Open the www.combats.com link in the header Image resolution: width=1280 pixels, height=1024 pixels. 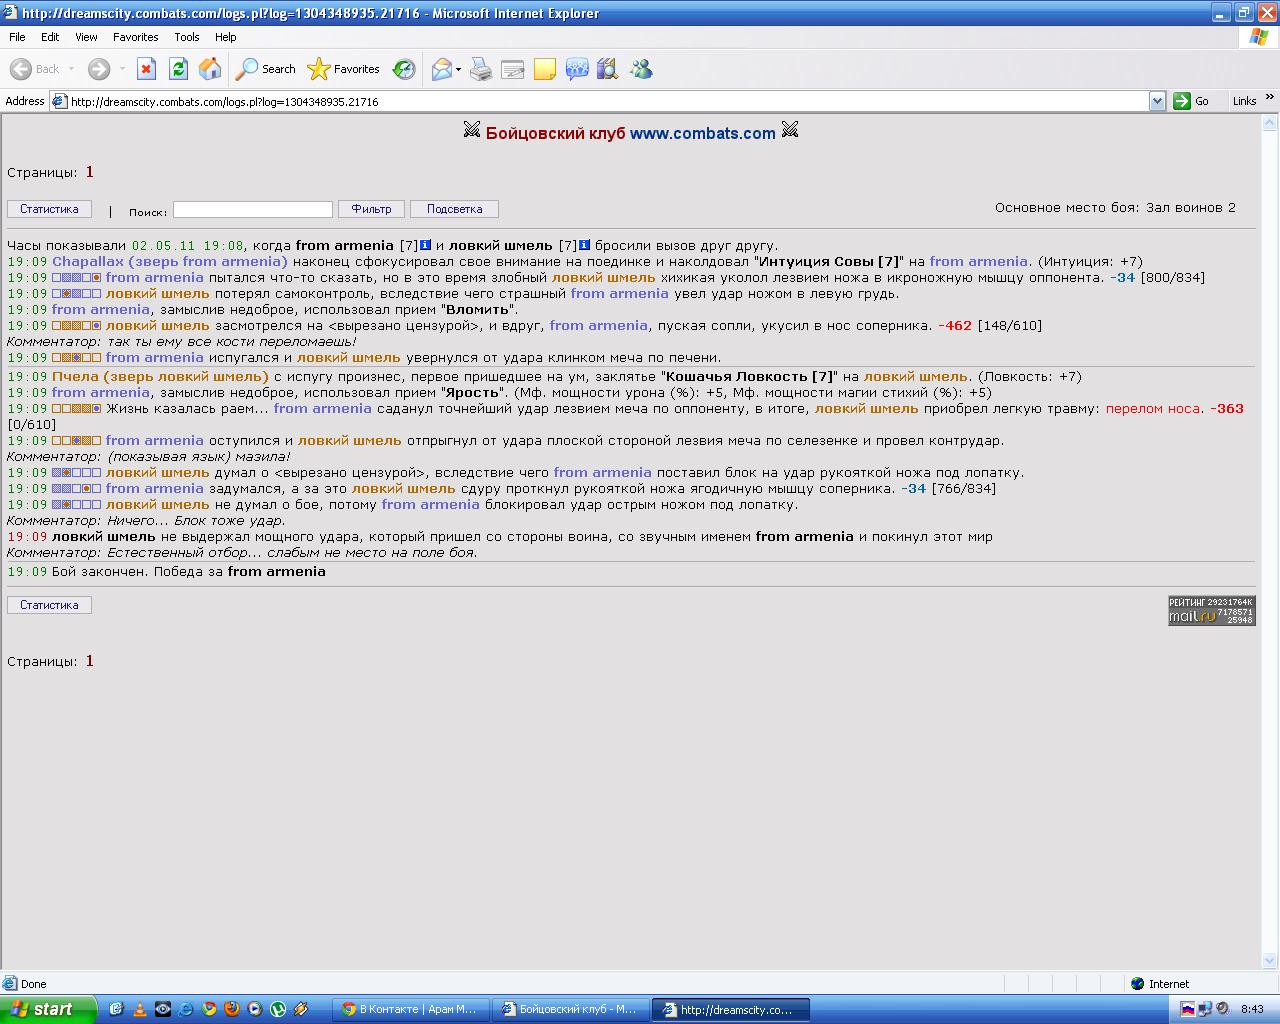[702, 133]
